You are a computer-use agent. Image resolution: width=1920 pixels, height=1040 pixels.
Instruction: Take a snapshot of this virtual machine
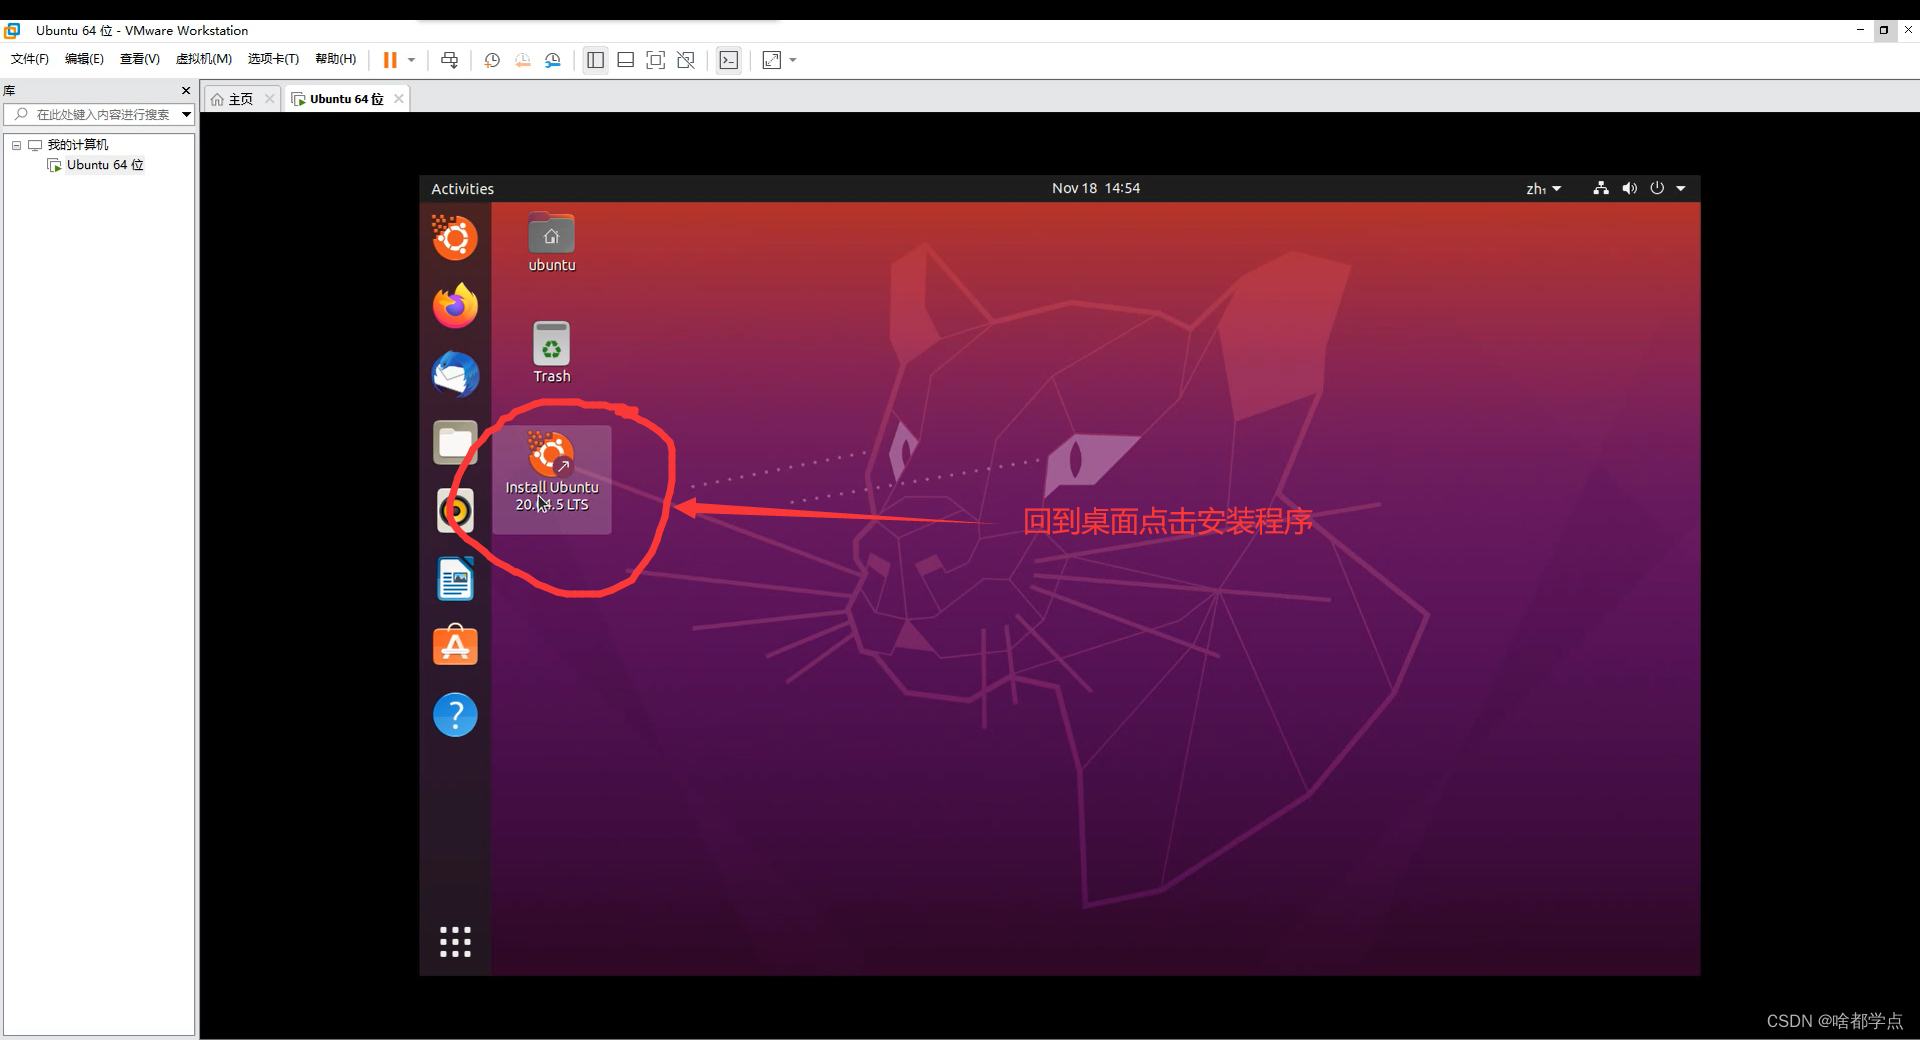click(x=492, y=60)
